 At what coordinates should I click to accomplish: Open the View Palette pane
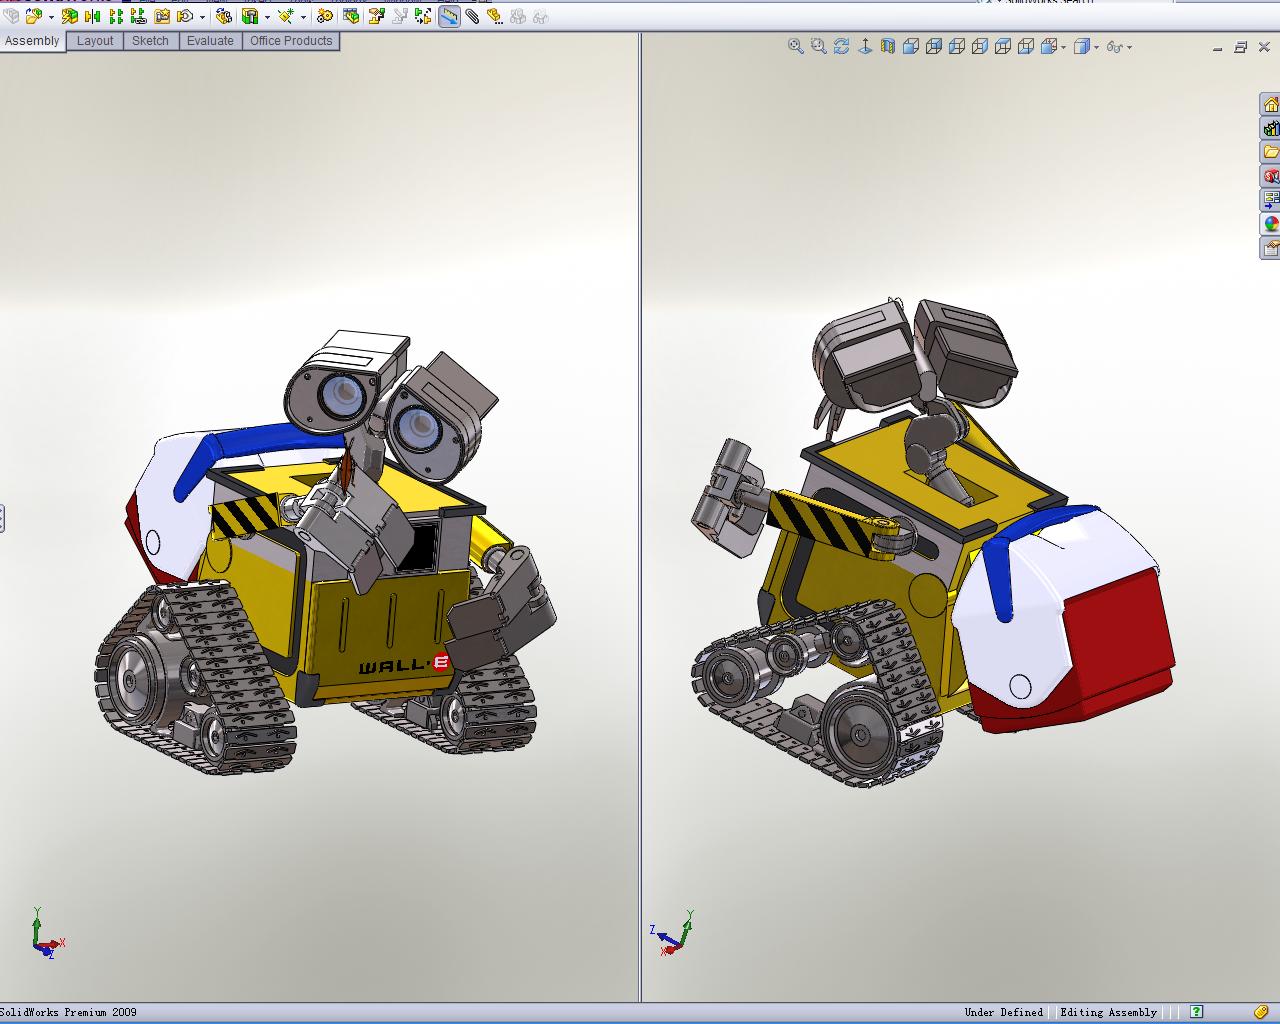click(x=1270, y=200)
